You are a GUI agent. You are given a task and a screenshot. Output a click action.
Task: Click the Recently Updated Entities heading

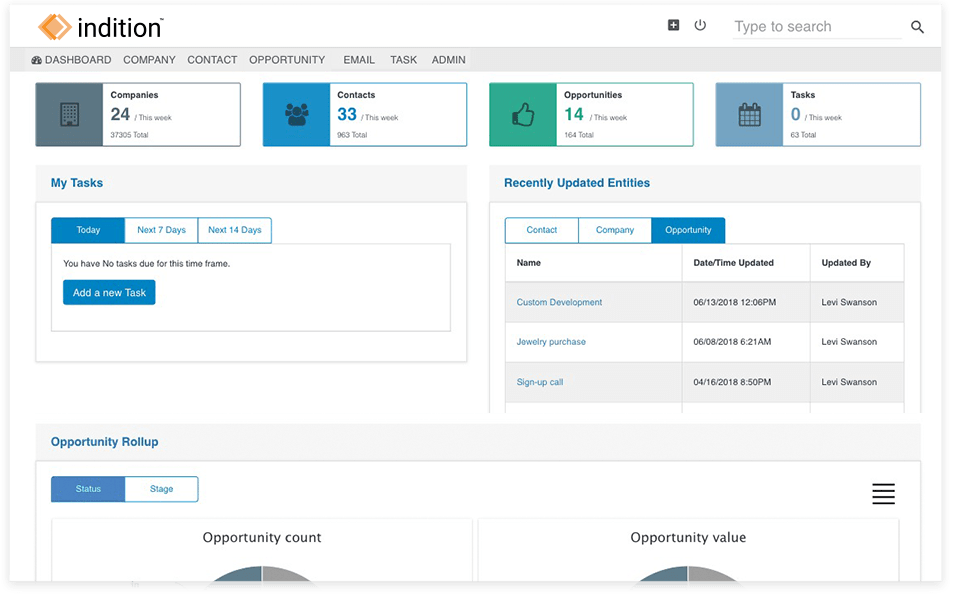click(x=577, y=183)
